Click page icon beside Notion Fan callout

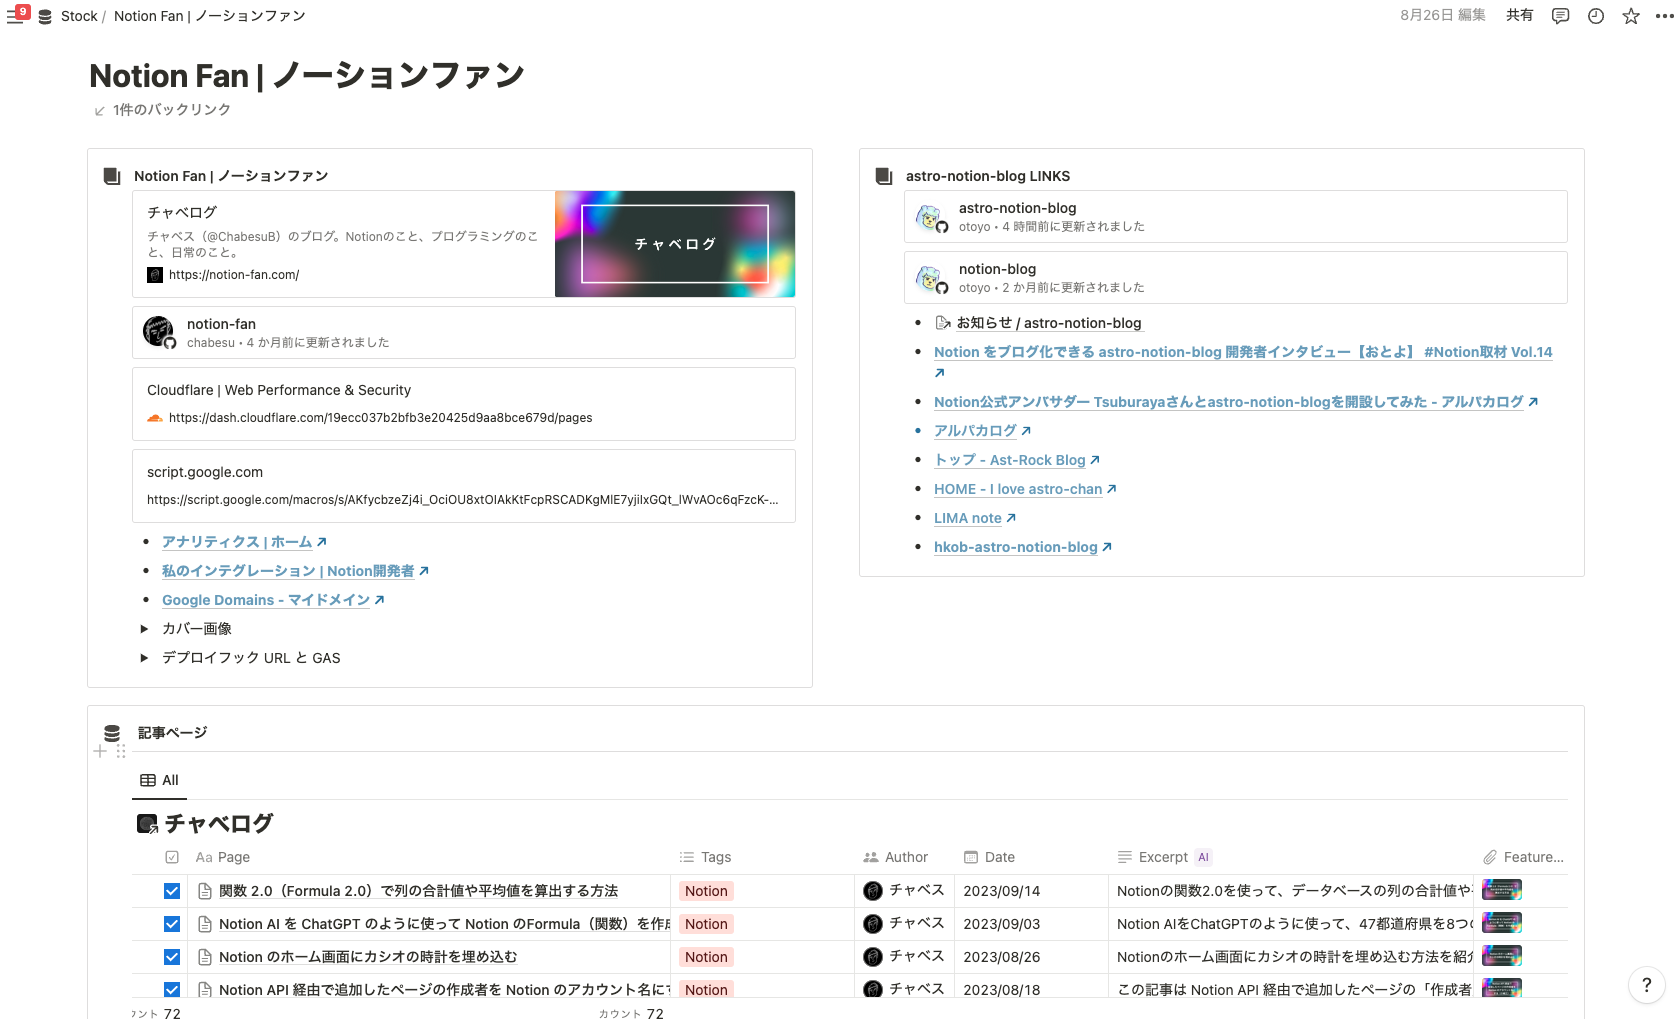(x=112, y=176)
